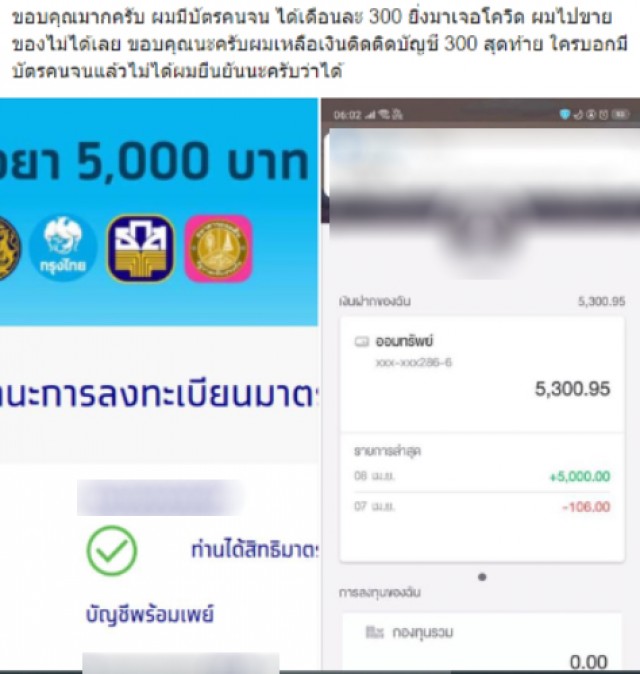Click the pink Government Savings Bank logo

(x=218, y=248)
